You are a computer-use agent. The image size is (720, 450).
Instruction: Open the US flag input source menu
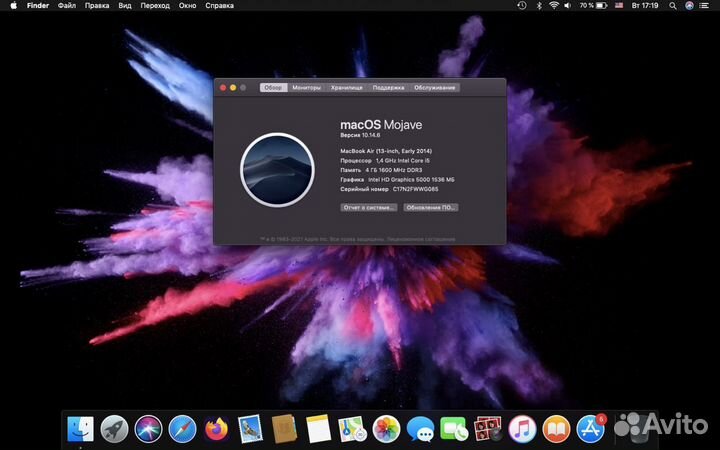pyautogui.click(x=619, y=6)
